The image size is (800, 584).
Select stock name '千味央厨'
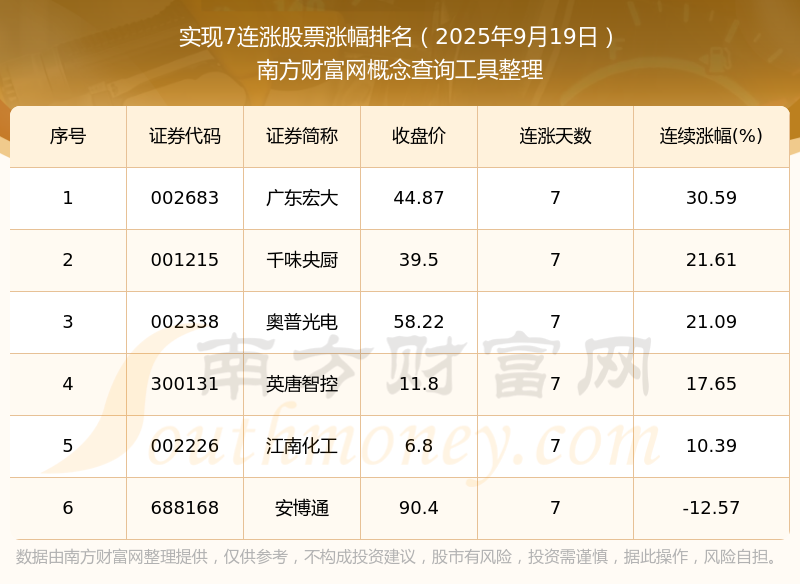(x=302, y=260)
